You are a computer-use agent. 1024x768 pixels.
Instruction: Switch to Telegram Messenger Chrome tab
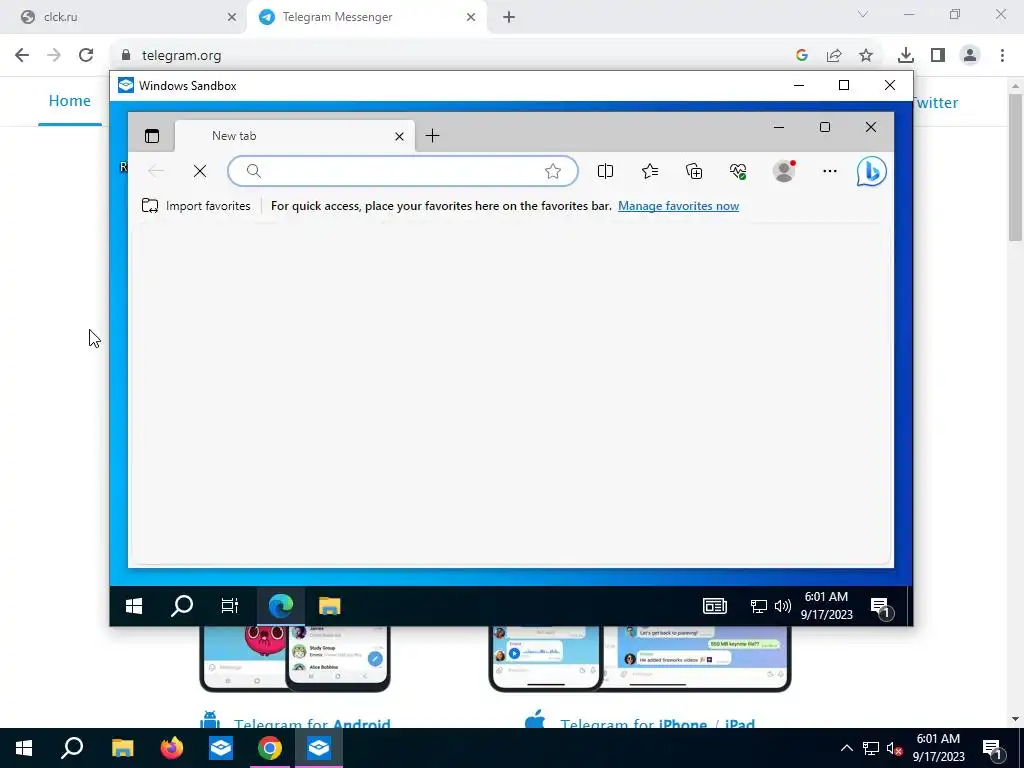pos(366,17)
